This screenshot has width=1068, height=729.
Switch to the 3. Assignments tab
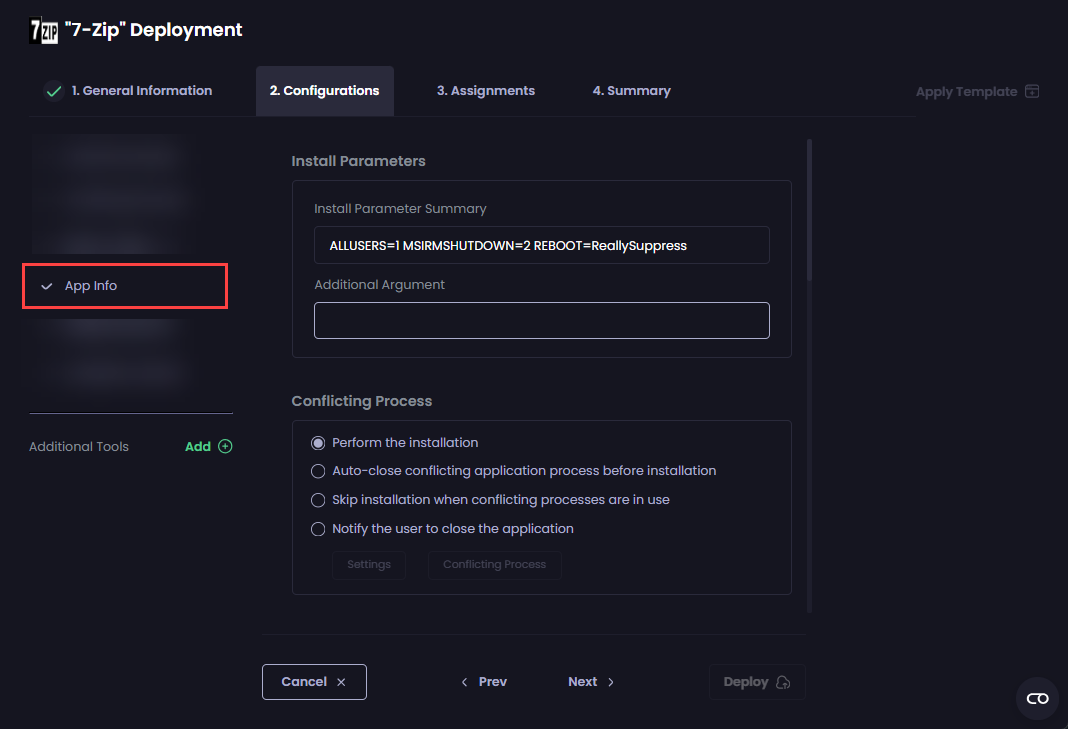[485, 91]
